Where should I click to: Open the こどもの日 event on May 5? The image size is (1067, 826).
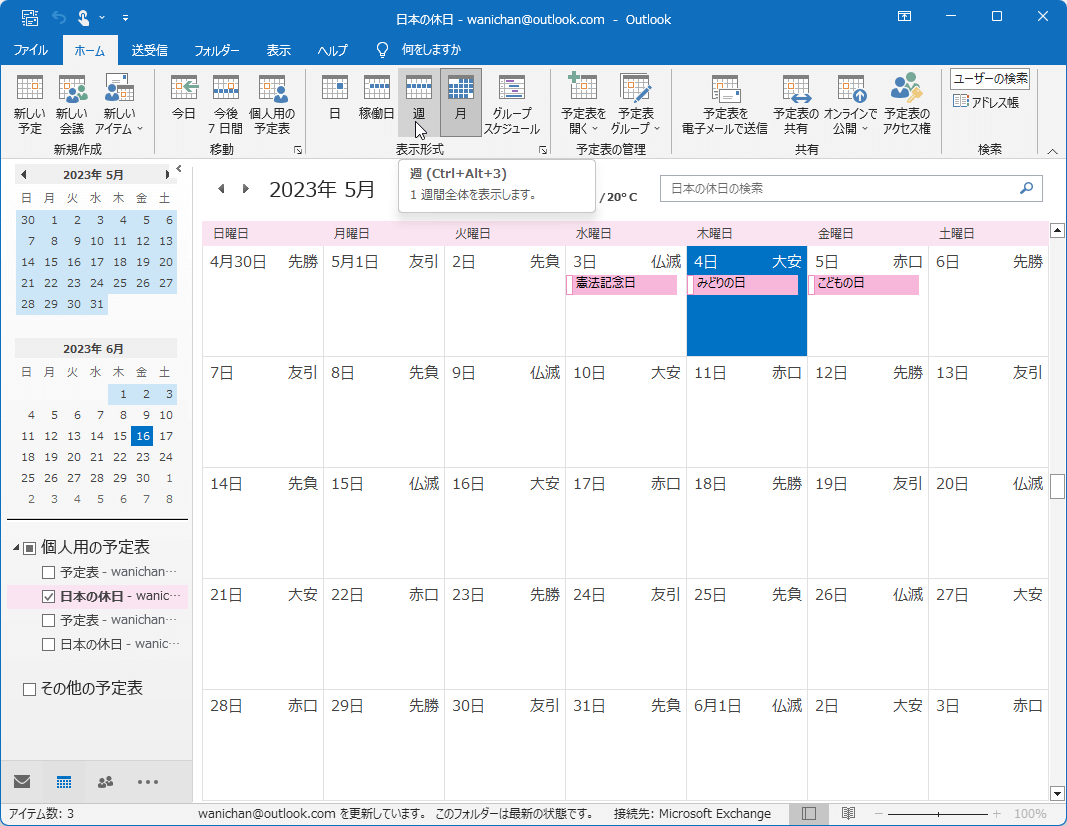[x=864, y=284]
